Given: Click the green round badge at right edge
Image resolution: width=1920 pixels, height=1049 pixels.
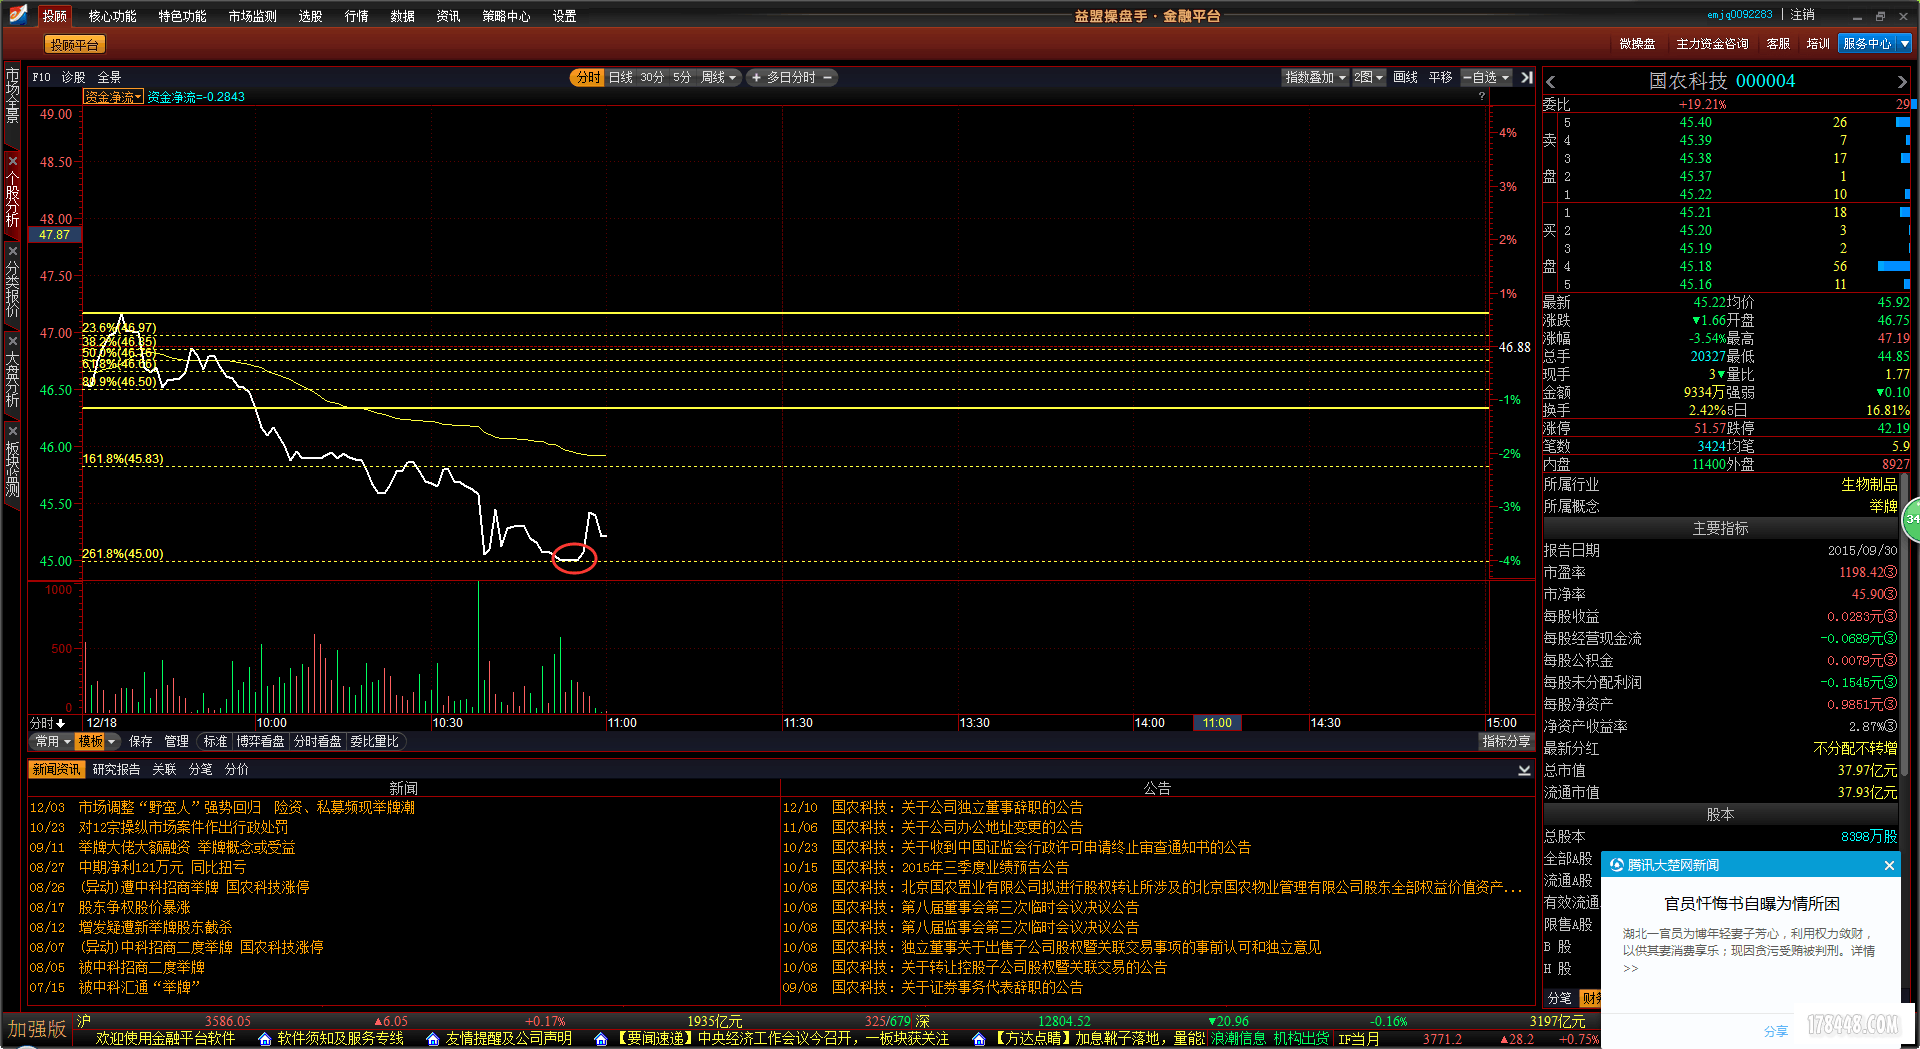Looking at the screenshot, I should [x=1911, y=520].
